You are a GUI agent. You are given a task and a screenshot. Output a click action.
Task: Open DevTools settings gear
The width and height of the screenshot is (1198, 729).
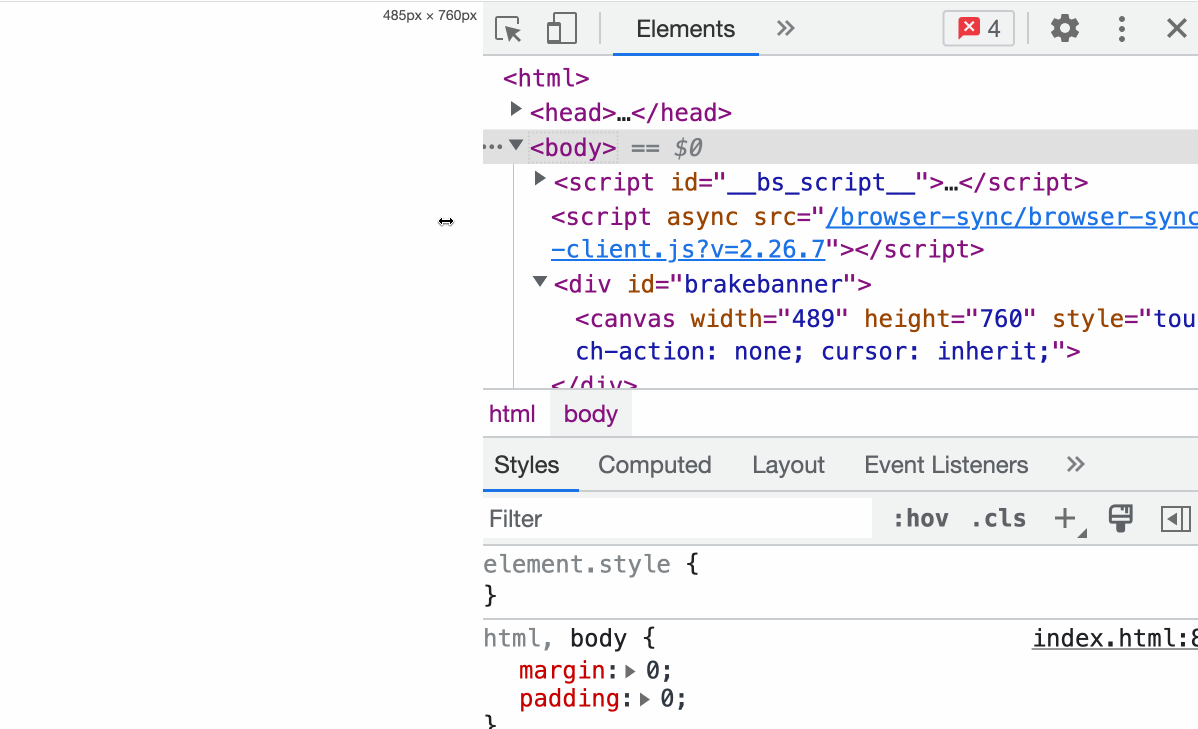[x=1065, y=29]
